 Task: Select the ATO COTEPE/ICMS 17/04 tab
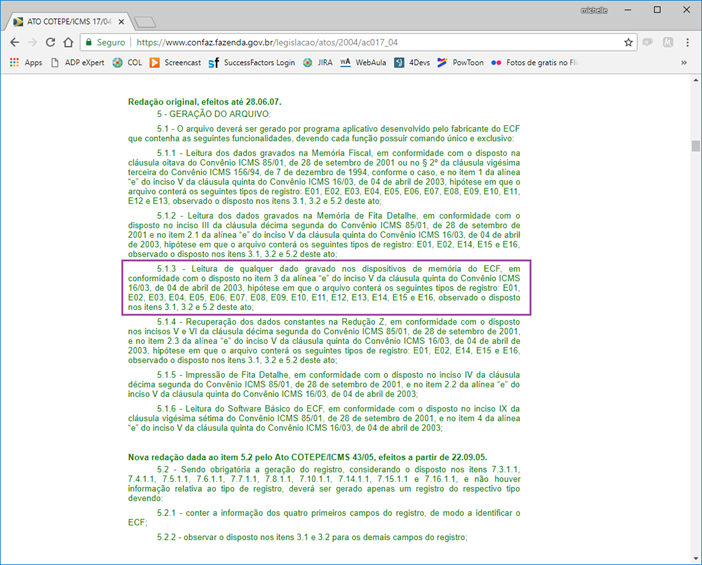[67, 21]
